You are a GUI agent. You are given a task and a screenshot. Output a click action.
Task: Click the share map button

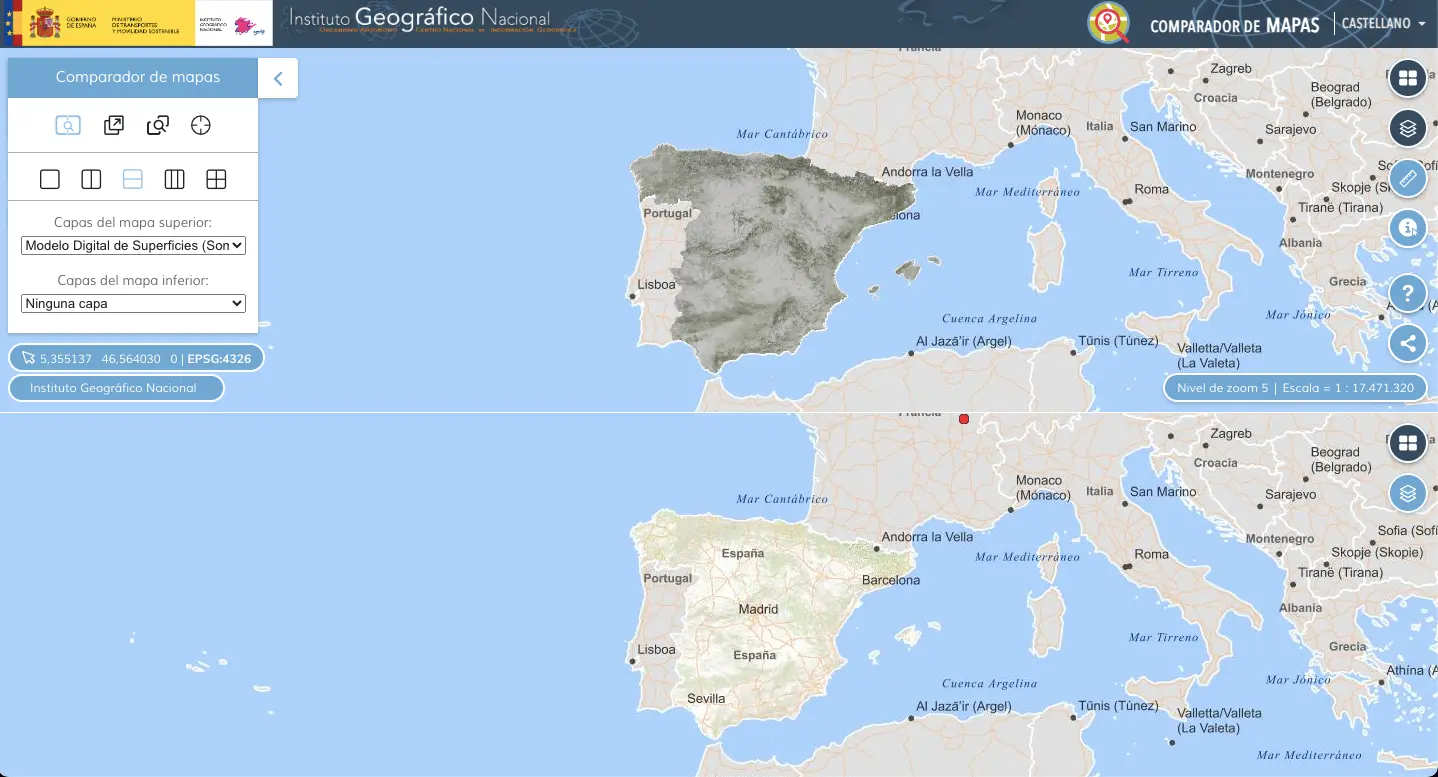coord(1408,343)
